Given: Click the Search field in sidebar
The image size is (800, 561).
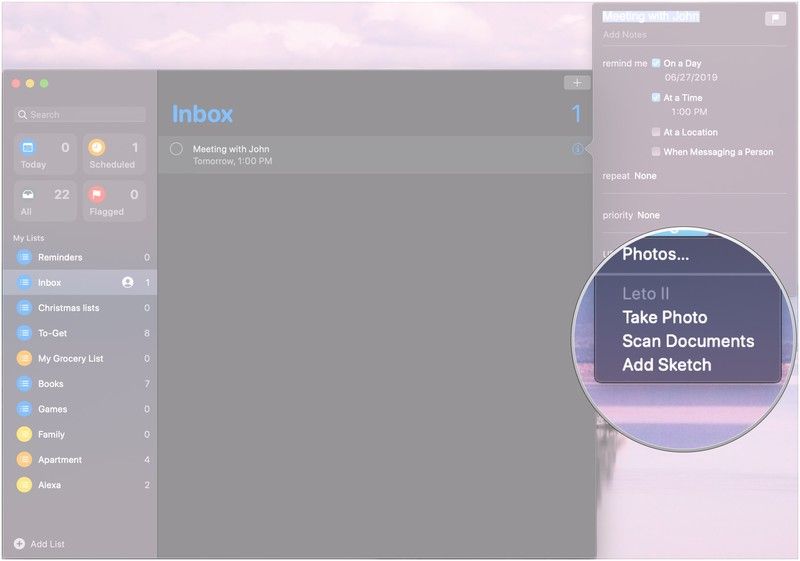Looking at the screenshot, I should point(80,115).
